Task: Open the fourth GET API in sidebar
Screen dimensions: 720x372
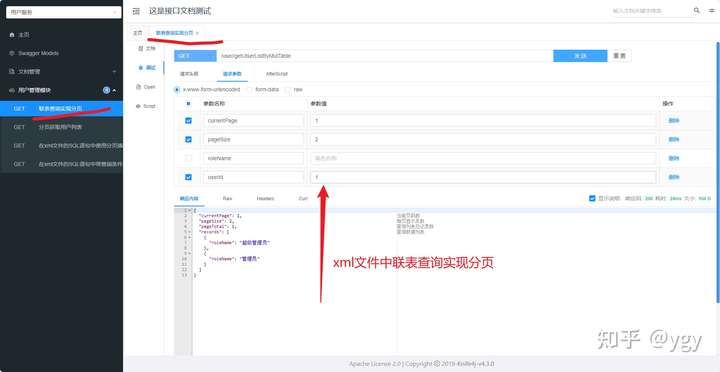Action: point(62,163)
